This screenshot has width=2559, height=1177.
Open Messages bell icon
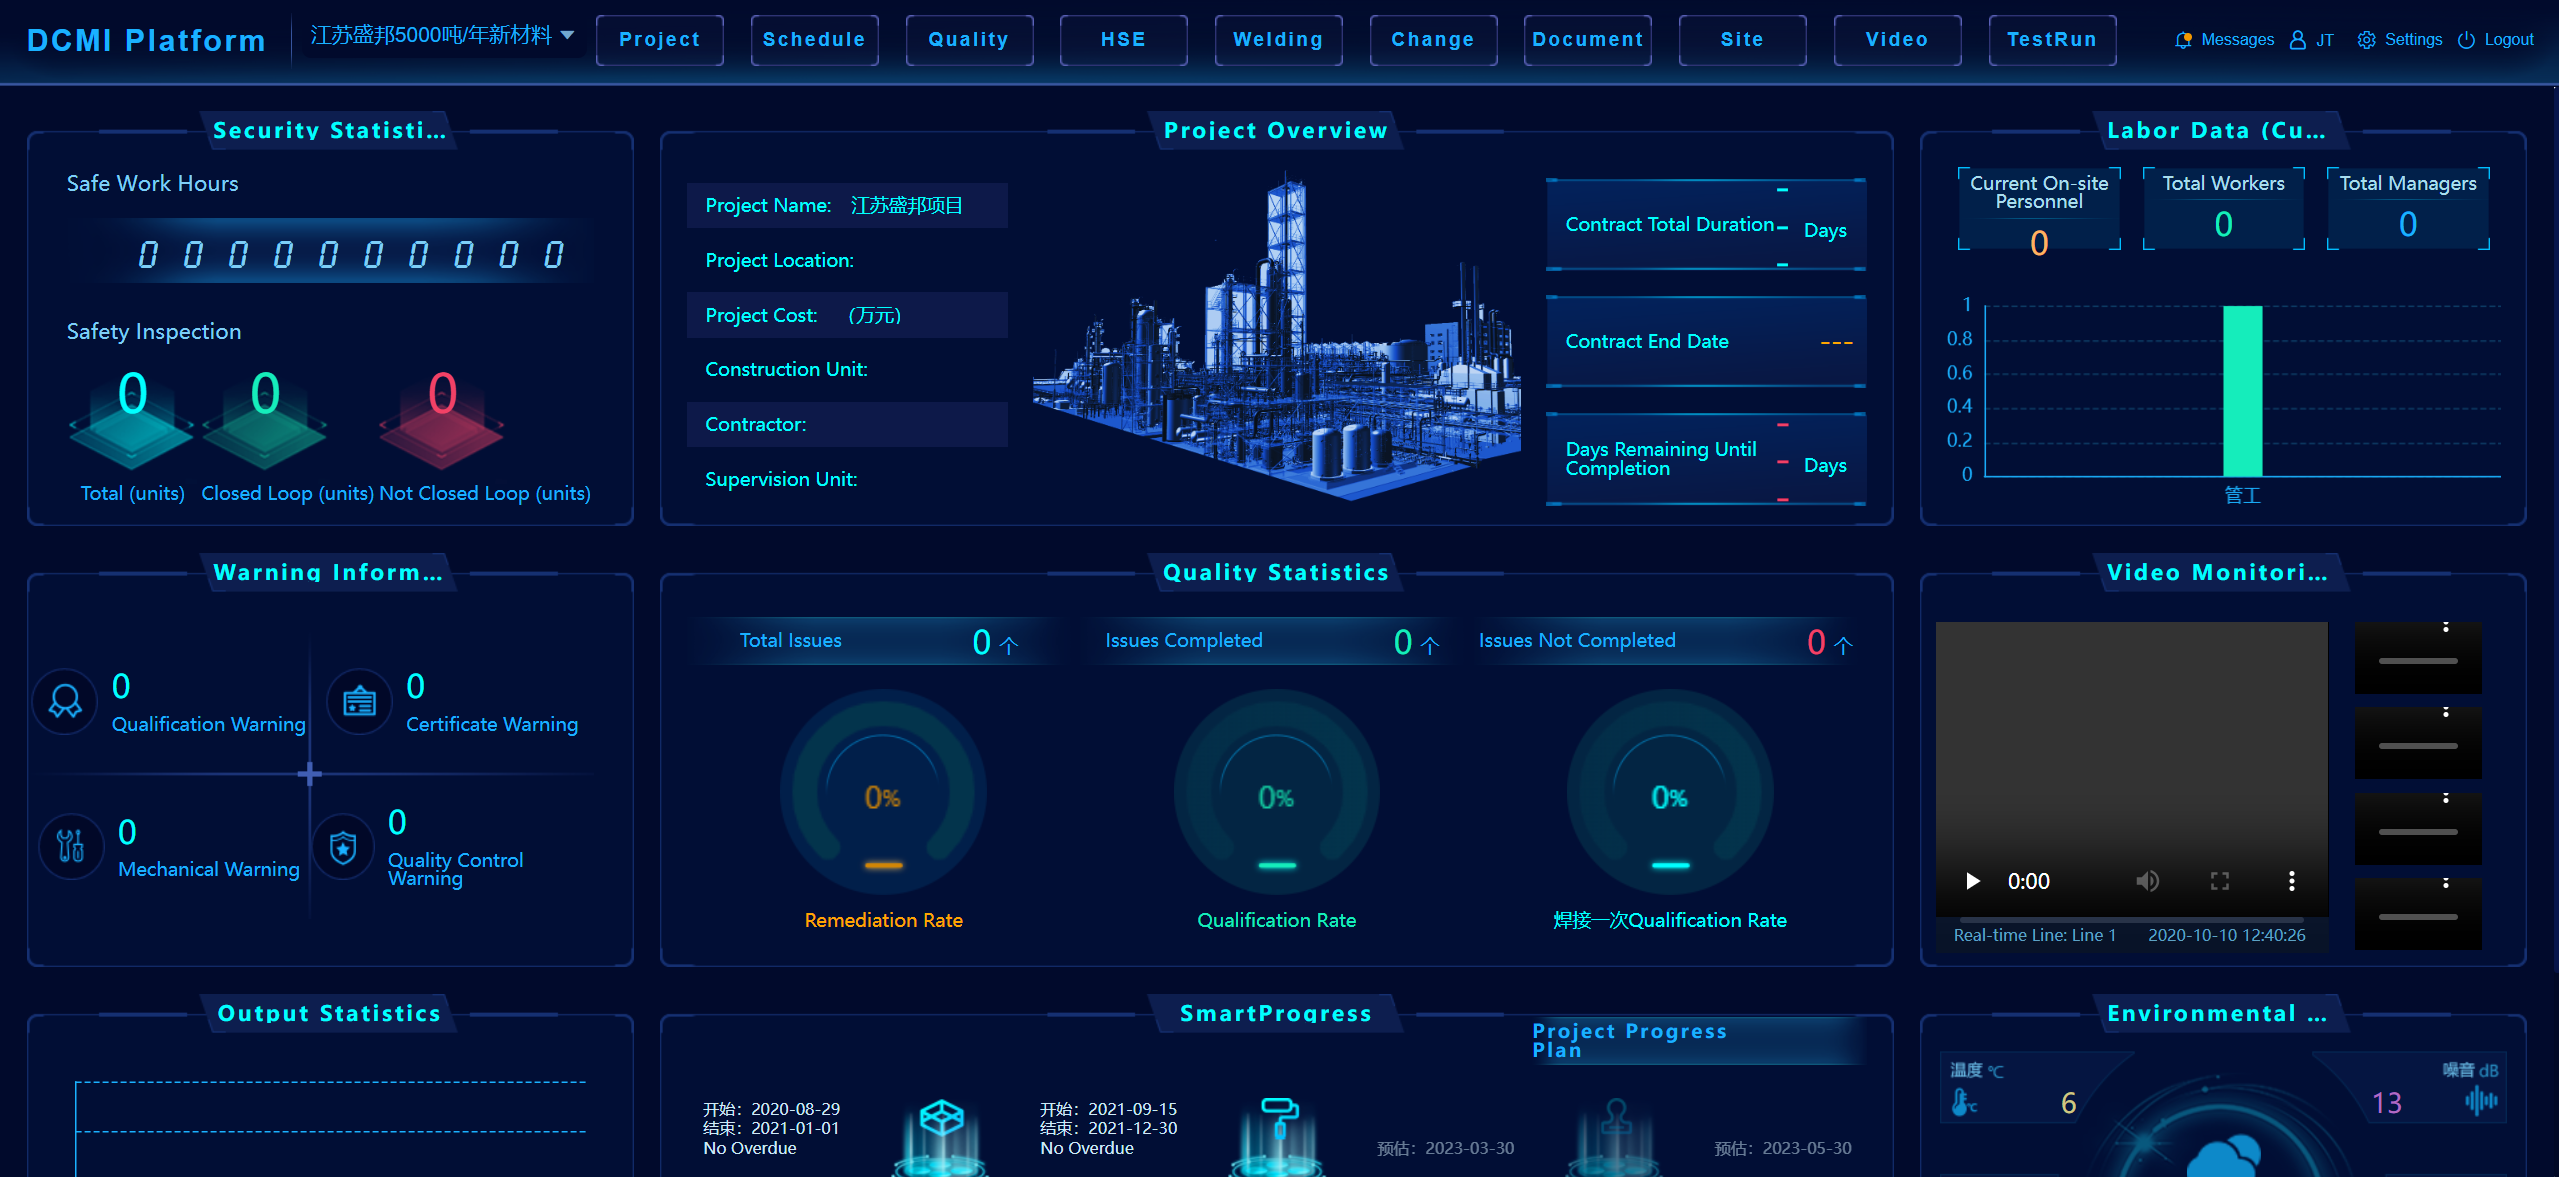point(2183,40)
